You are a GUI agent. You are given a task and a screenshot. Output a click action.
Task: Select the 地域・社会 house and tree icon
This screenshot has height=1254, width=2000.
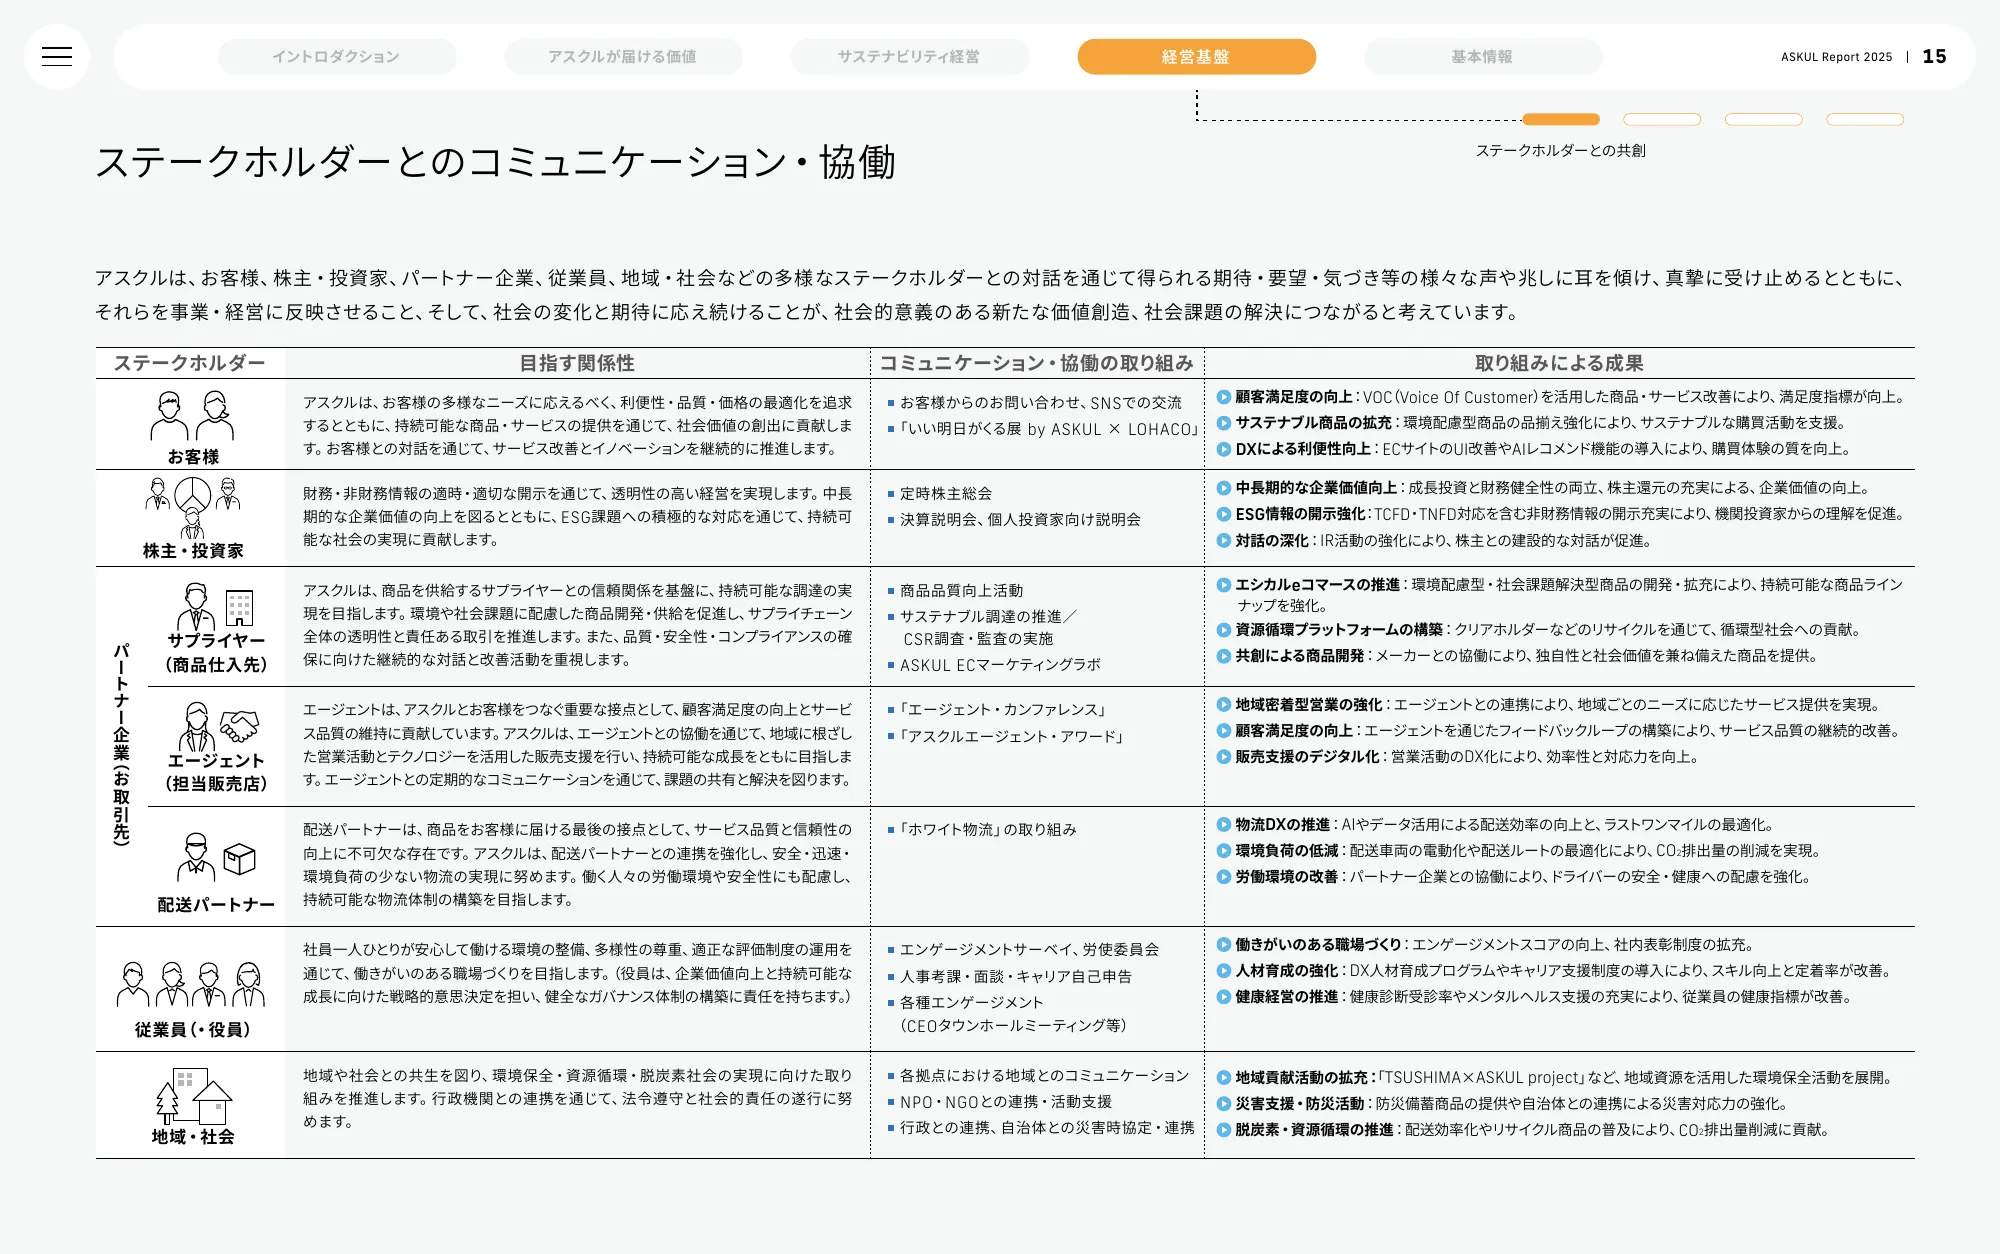[x=194, y=1097]
